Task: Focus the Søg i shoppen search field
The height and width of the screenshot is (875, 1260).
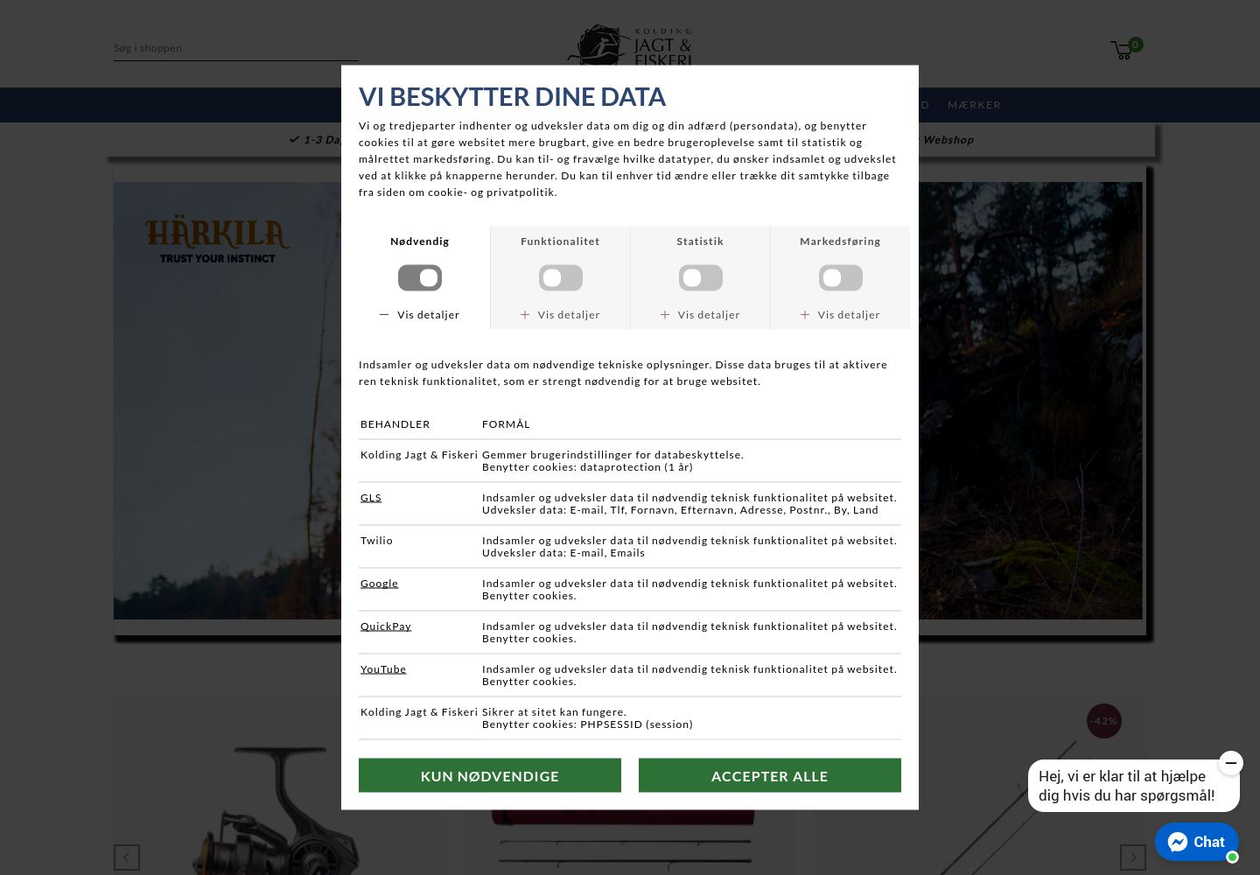Action: pos(236,48)
